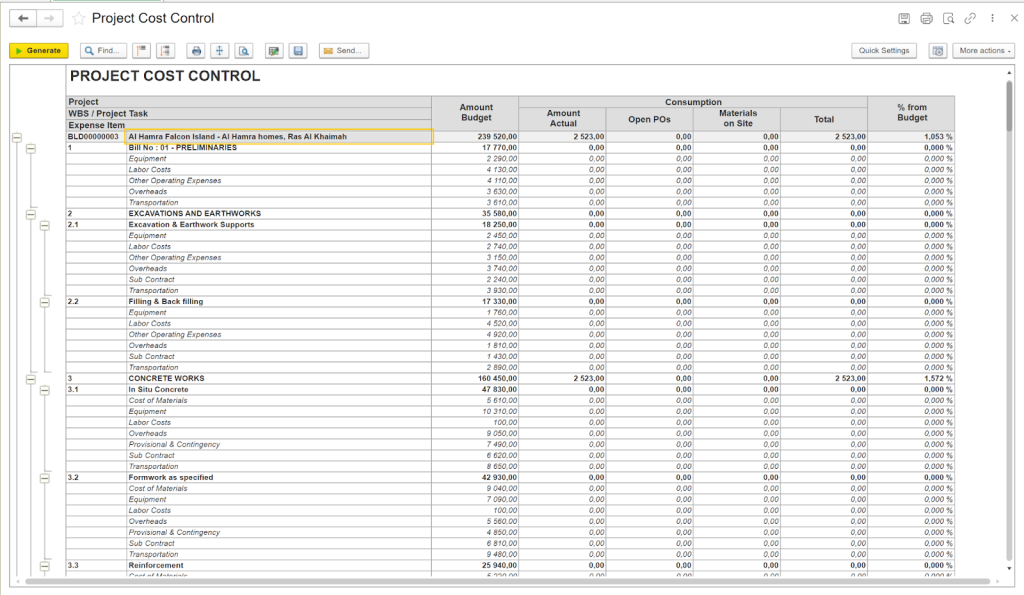Viewport: 1024px width, 595px height.
Task: Click the save icon in the title bar
Action: [906, 18]
